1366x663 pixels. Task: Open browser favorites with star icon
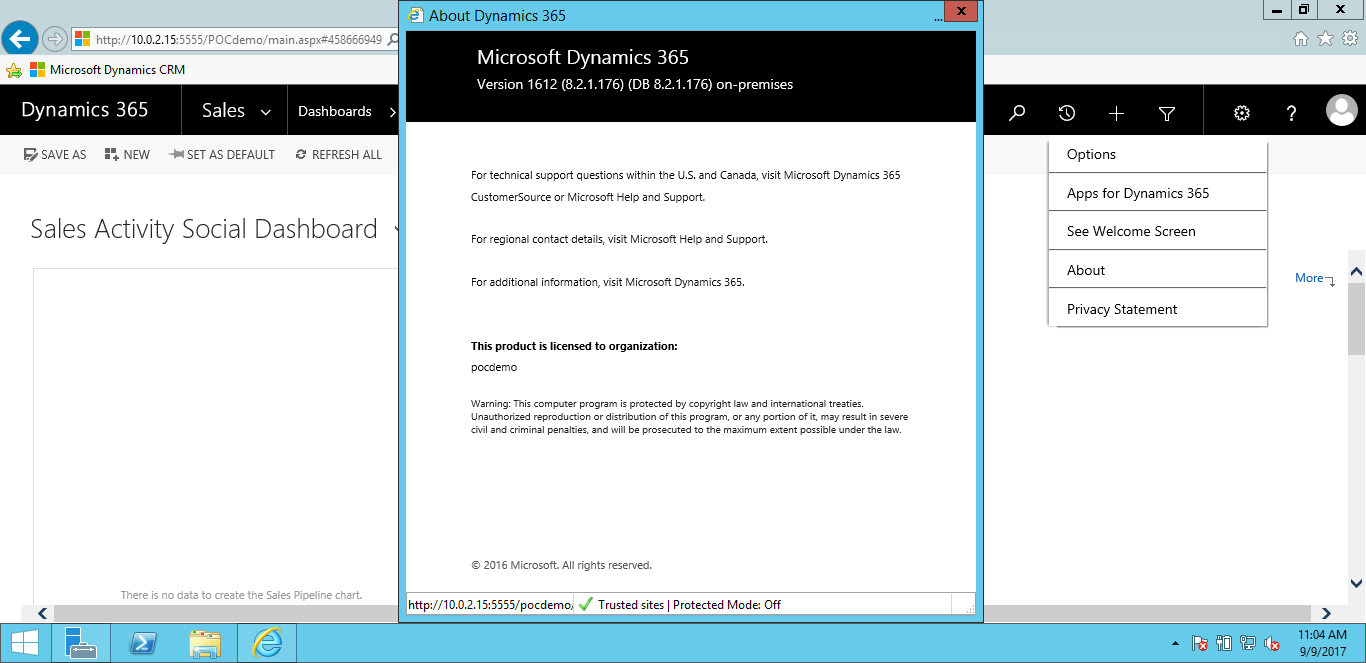pos(1325,37)
